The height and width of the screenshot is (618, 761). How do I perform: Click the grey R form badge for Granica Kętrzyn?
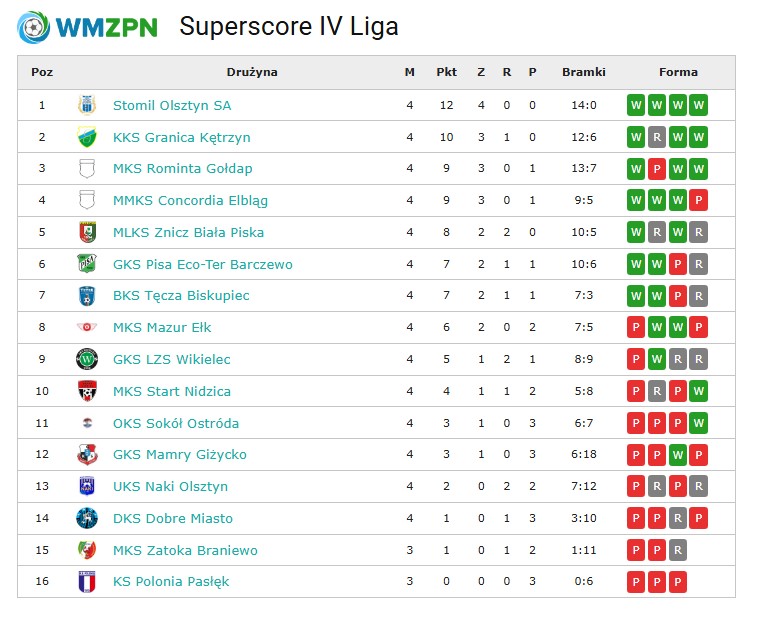[x=657, y=137]
